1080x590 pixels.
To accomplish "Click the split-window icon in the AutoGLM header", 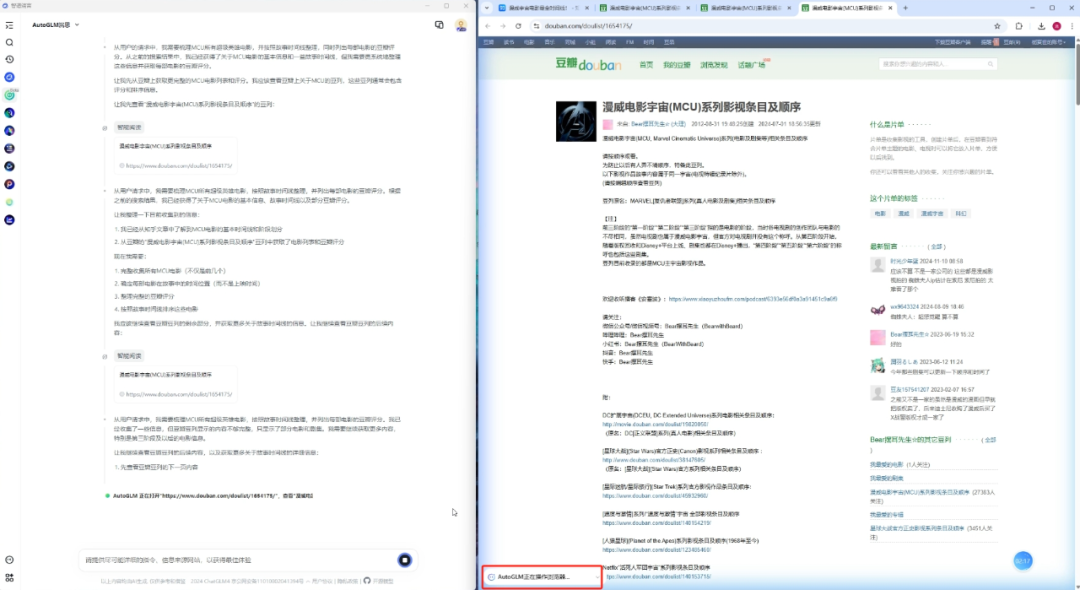I will pyautogui.click(x=439, y=25).
